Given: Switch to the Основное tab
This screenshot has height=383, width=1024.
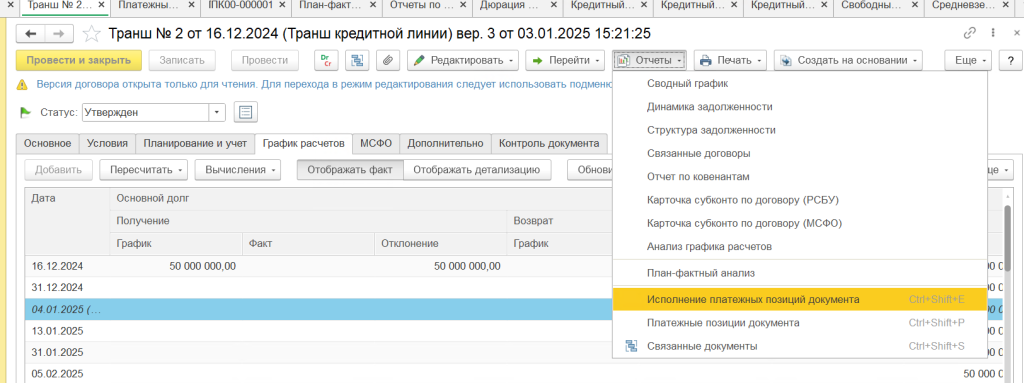Looking at the screenshot, I should point(47,143).
